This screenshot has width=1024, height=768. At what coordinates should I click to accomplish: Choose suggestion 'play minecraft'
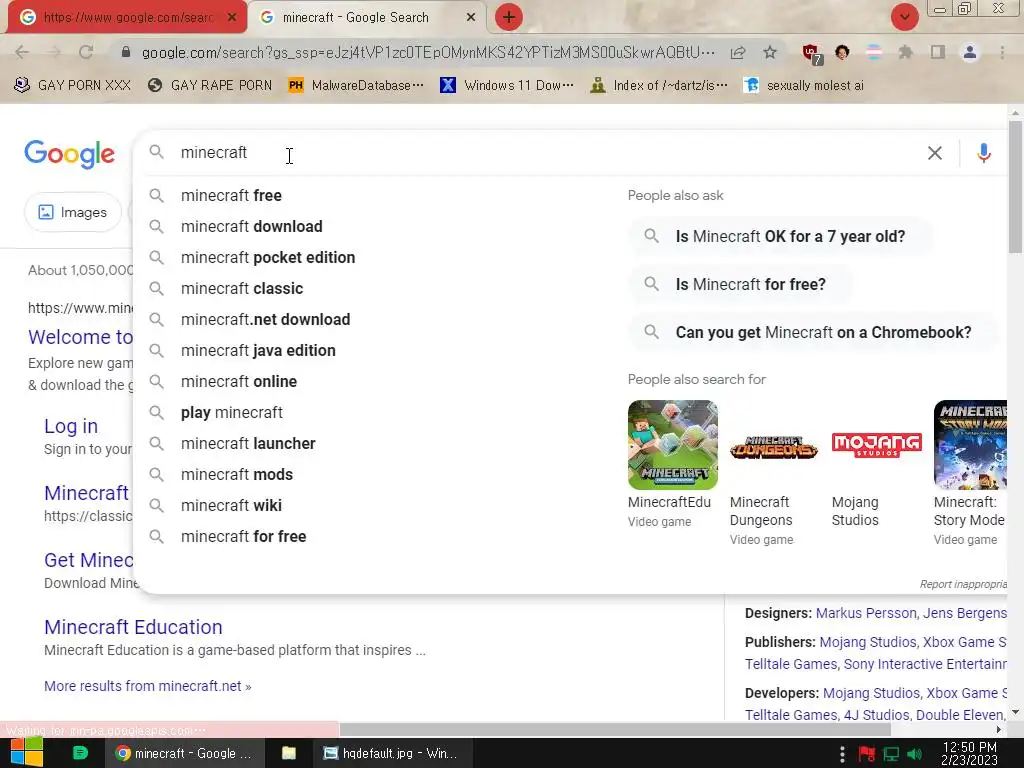232,413
